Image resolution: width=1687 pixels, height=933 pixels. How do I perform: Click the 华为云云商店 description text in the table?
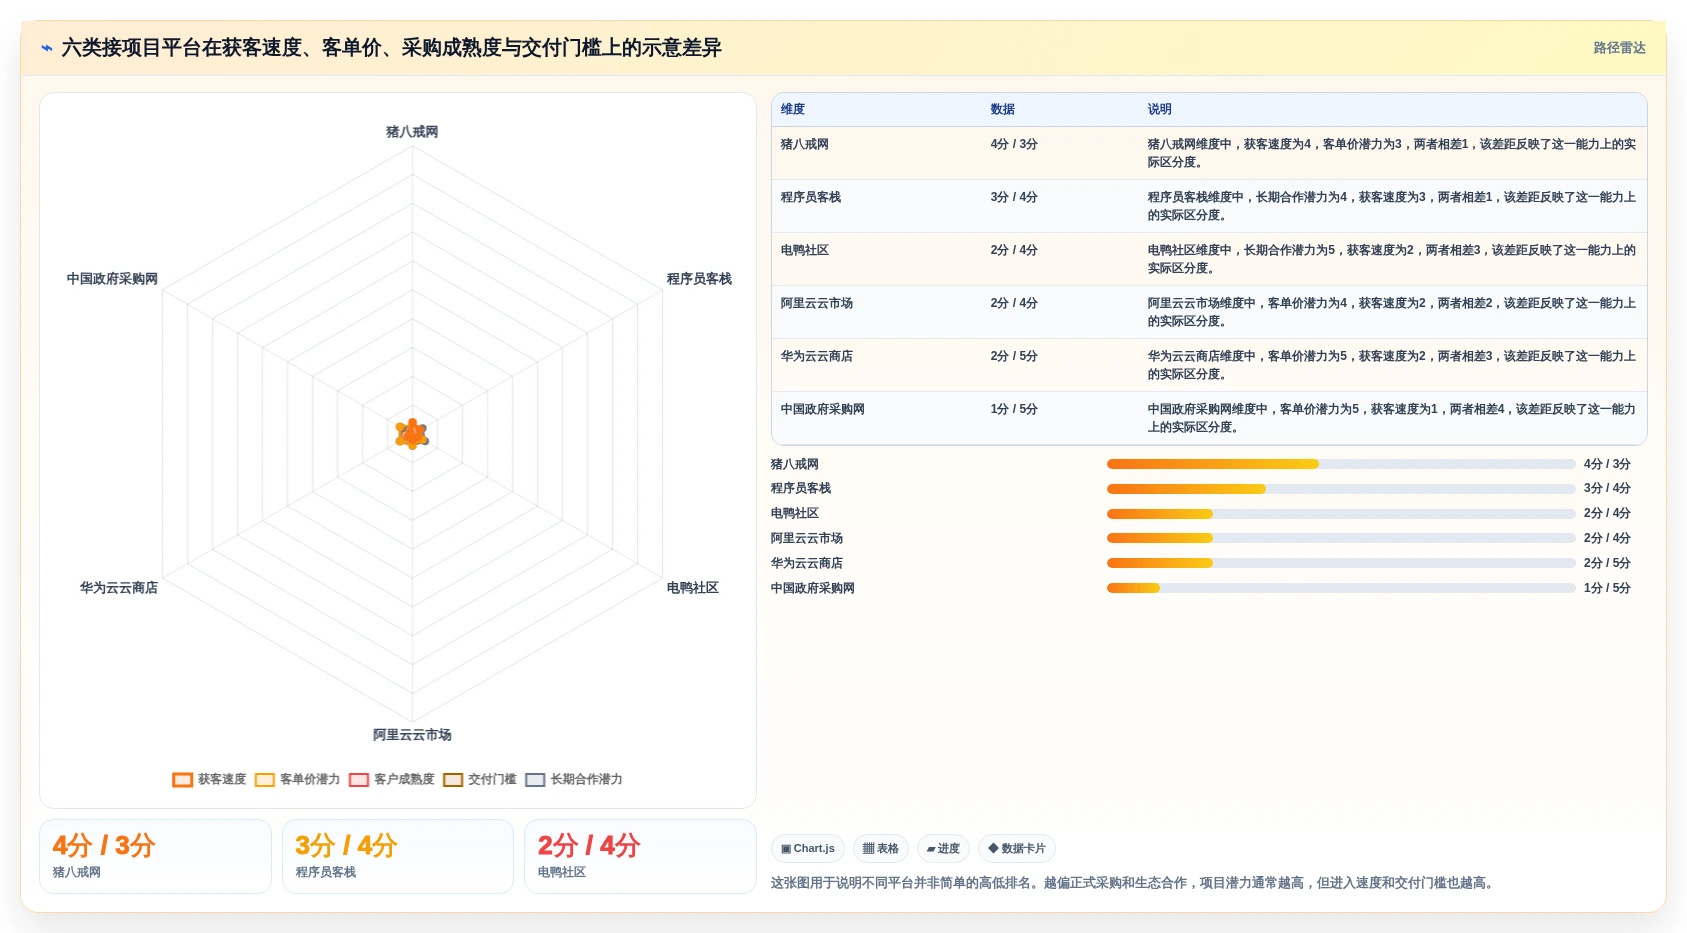pos(1391,365)
